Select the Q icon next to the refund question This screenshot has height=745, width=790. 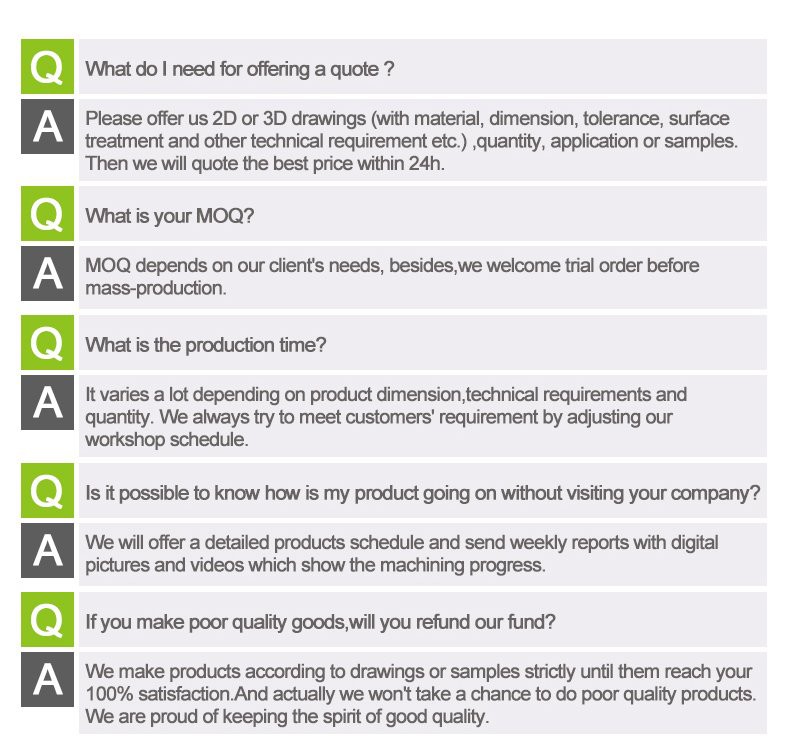coord(46,620)
